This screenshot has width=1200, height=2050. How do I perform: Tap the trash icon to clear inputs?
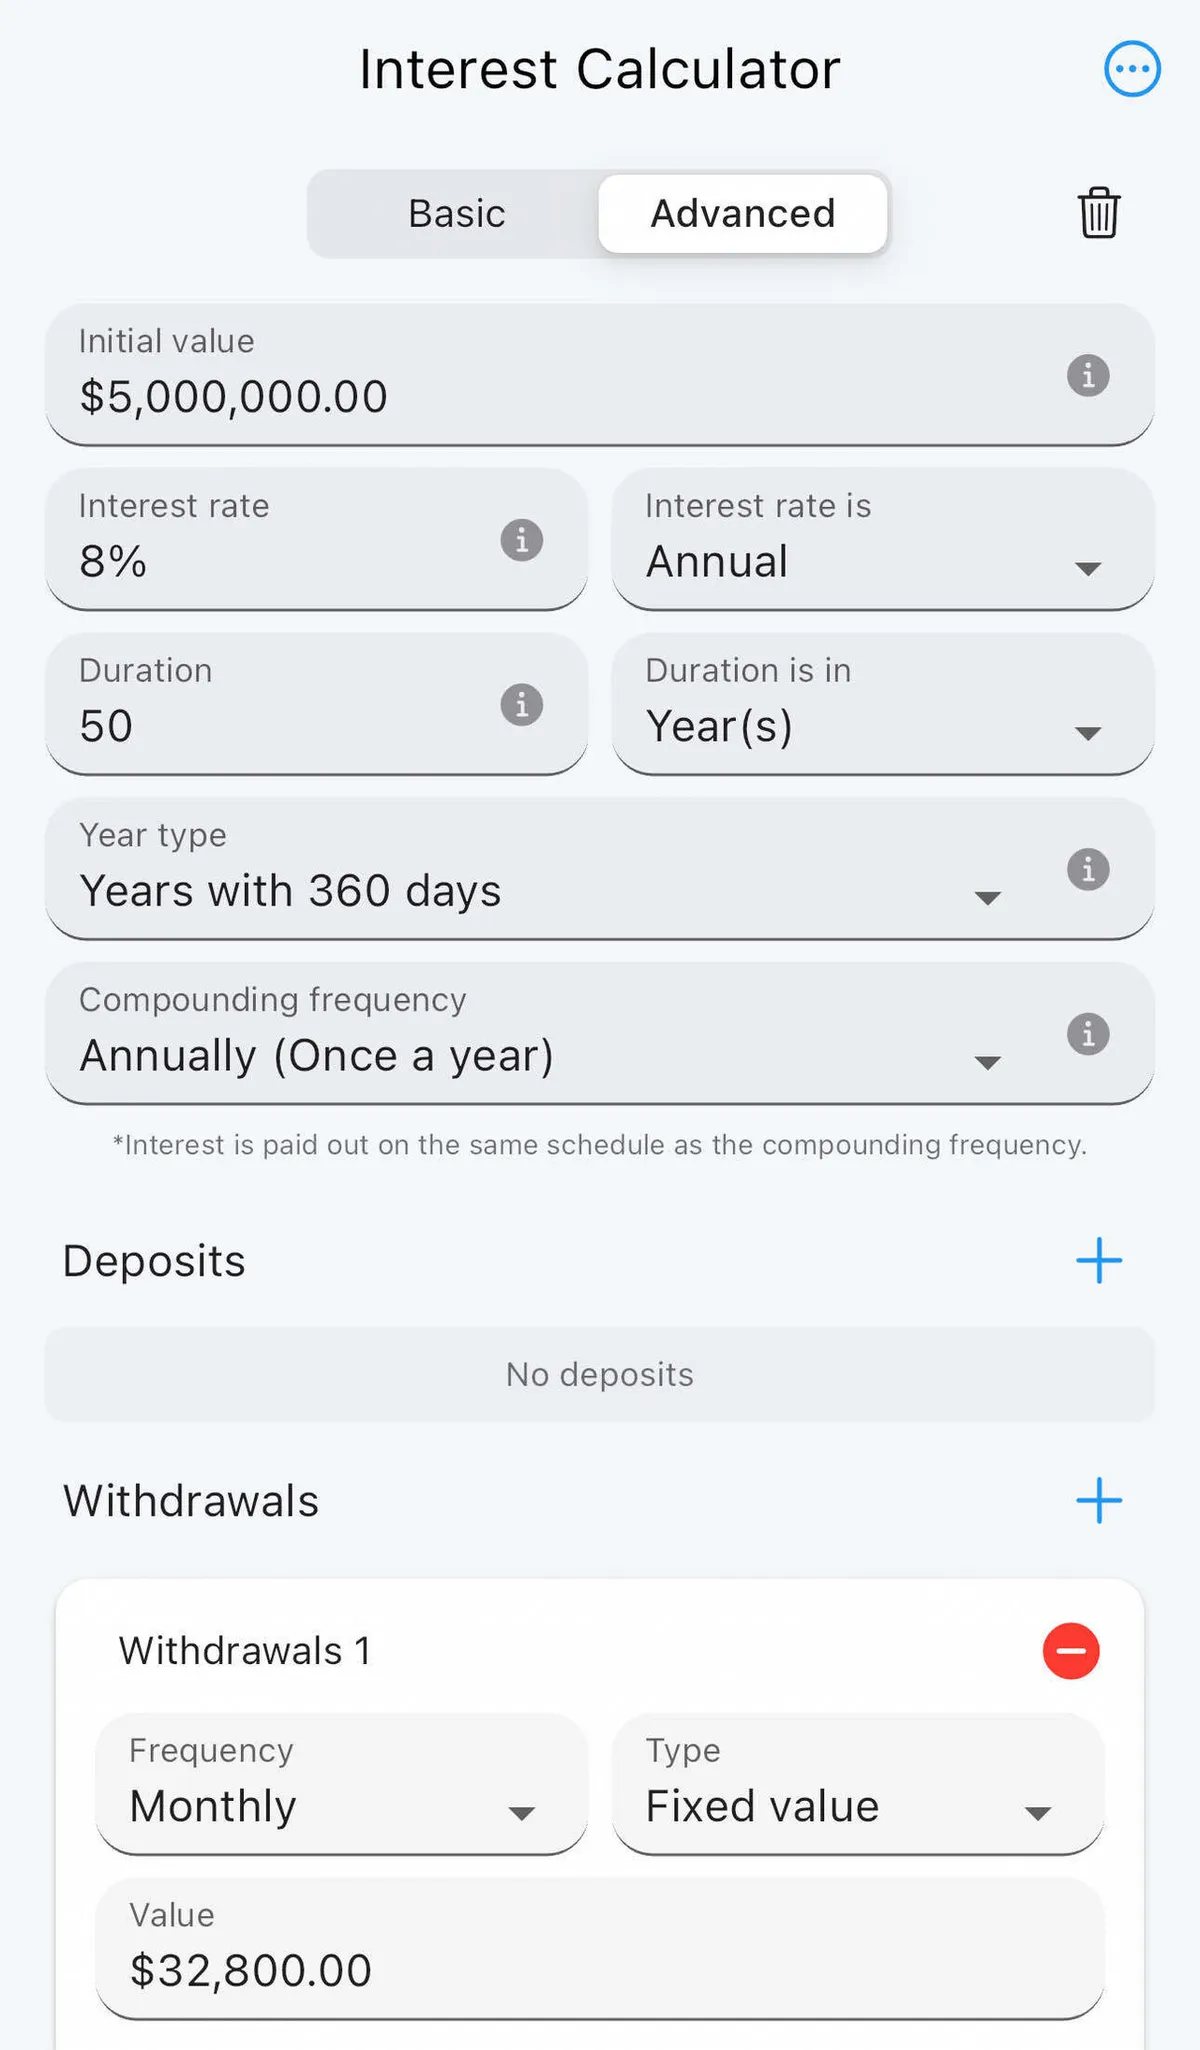1098,213
